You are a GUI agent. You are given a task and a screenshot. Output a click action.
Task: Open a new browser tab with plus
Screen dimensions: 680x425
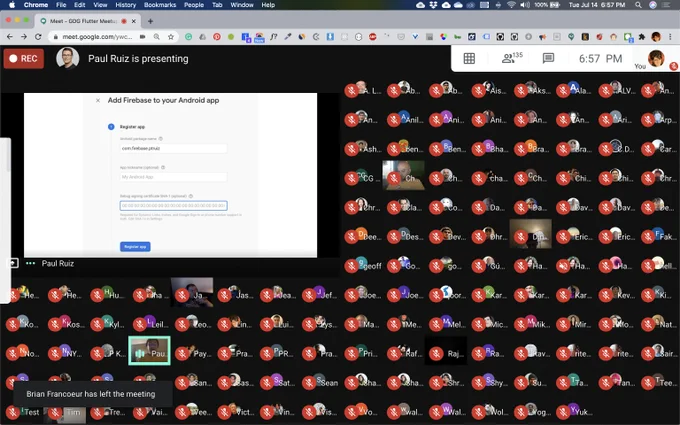click(x=150, y=21)
